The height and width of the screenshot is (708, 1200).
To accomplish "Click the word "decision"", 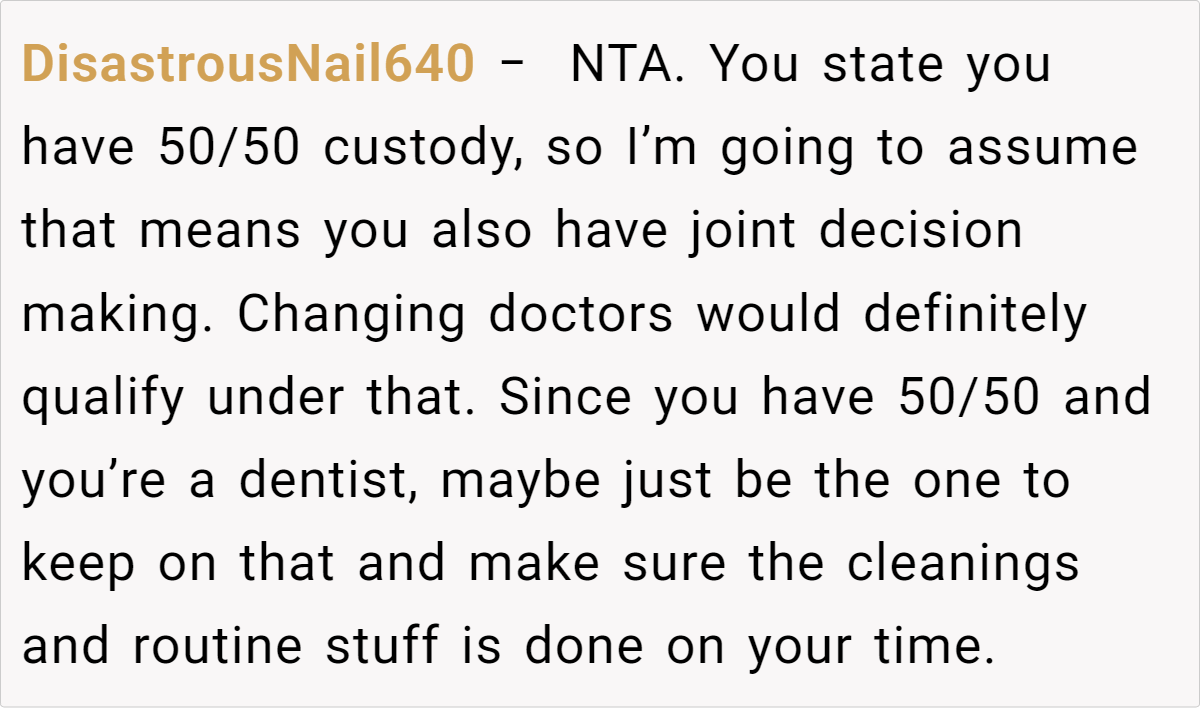I will pos(921,232).
